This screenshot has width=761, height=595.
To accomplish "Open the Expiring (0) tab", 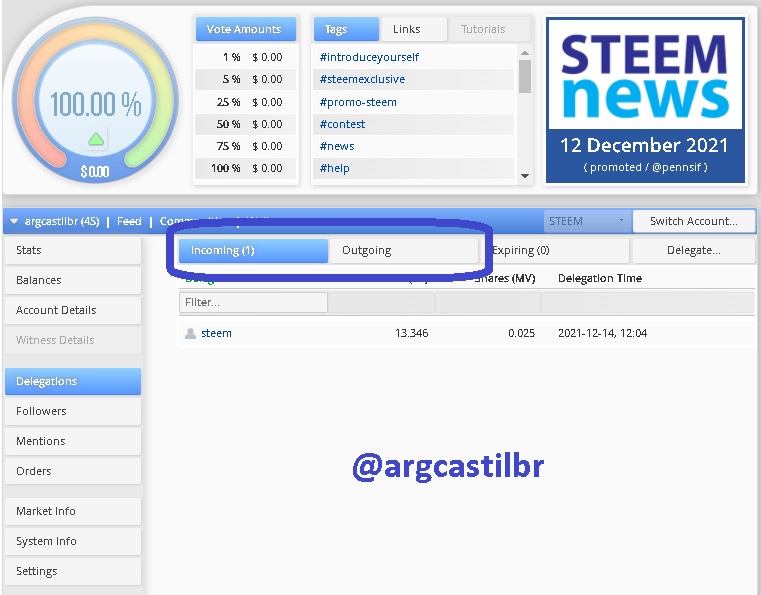I will [x=555, y=250].
